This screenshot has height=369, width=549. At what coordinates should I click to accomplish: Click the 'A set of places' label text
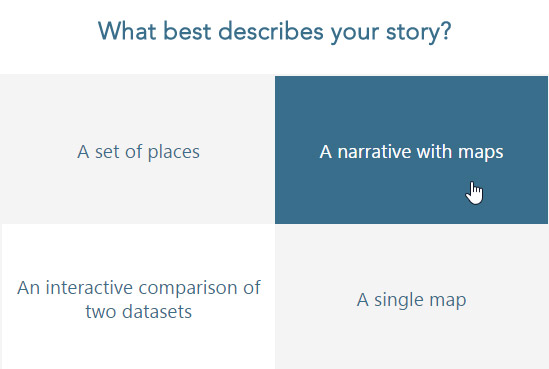(x=138, y=152)
